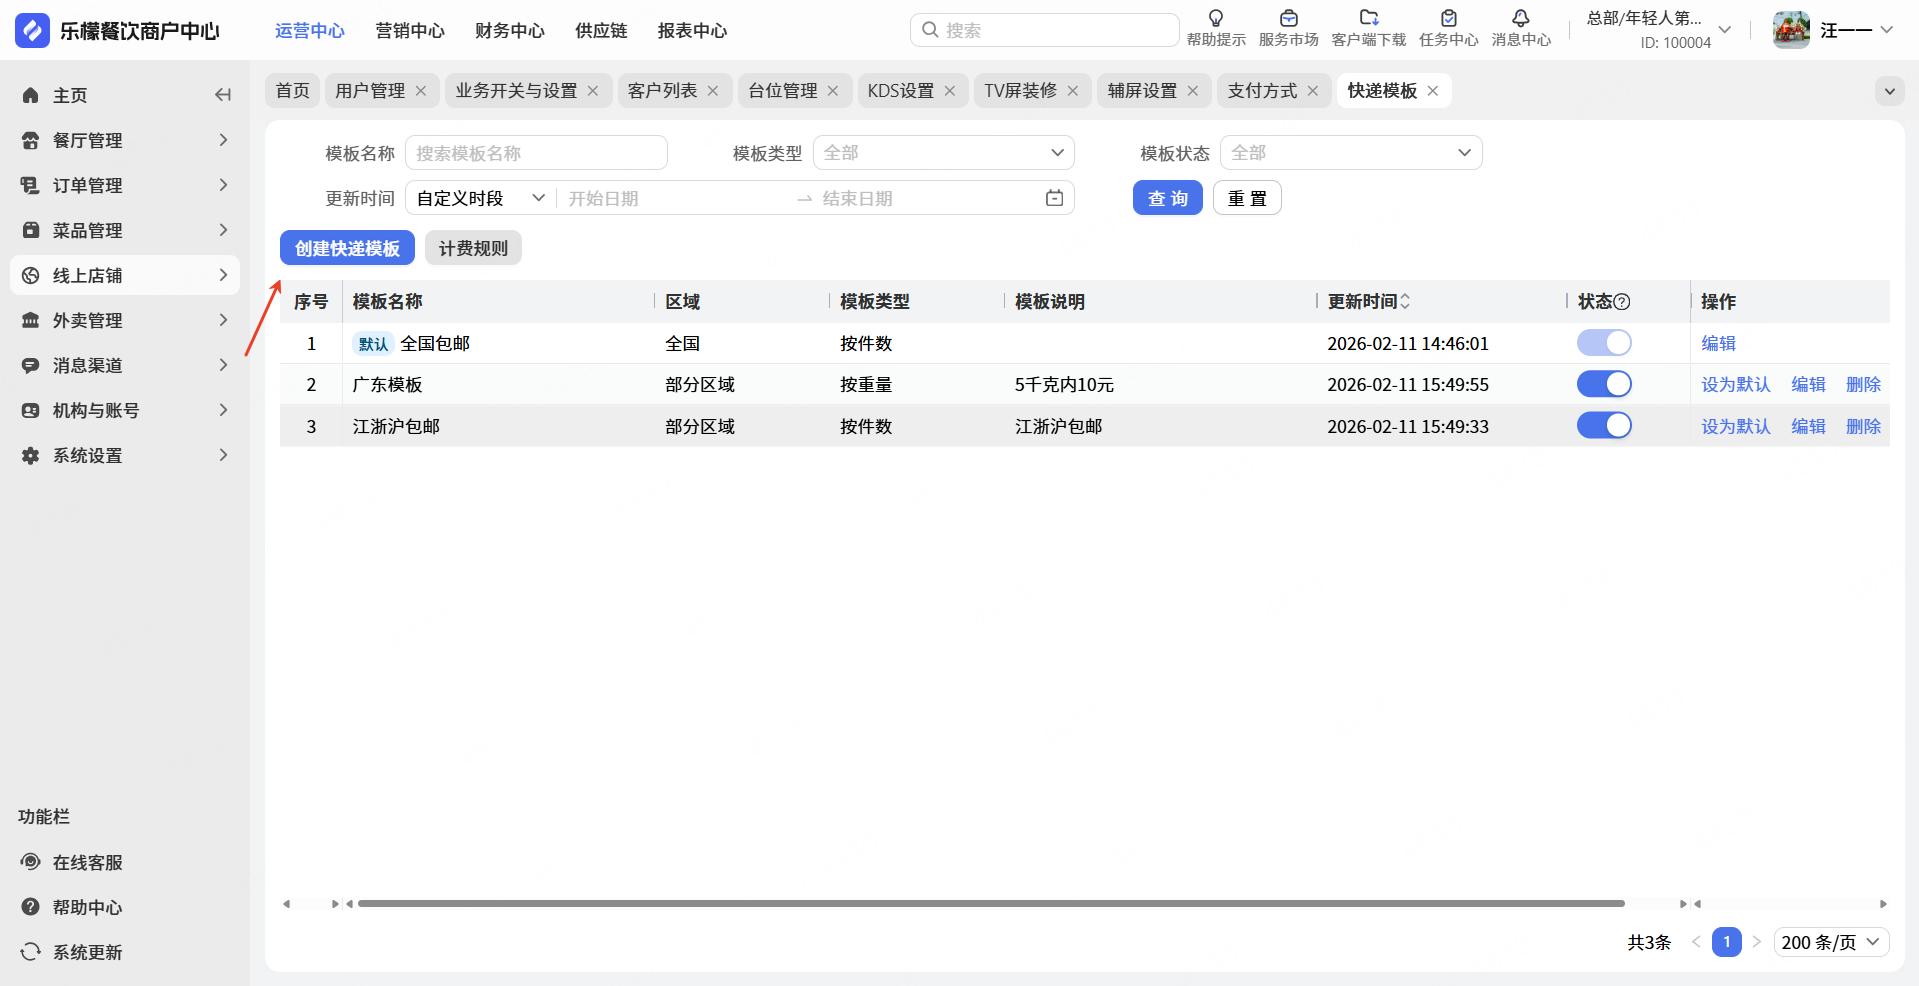1919x986 pixels.
Task: Open the 服务市场 icon
Action: tap(1289, 18)
